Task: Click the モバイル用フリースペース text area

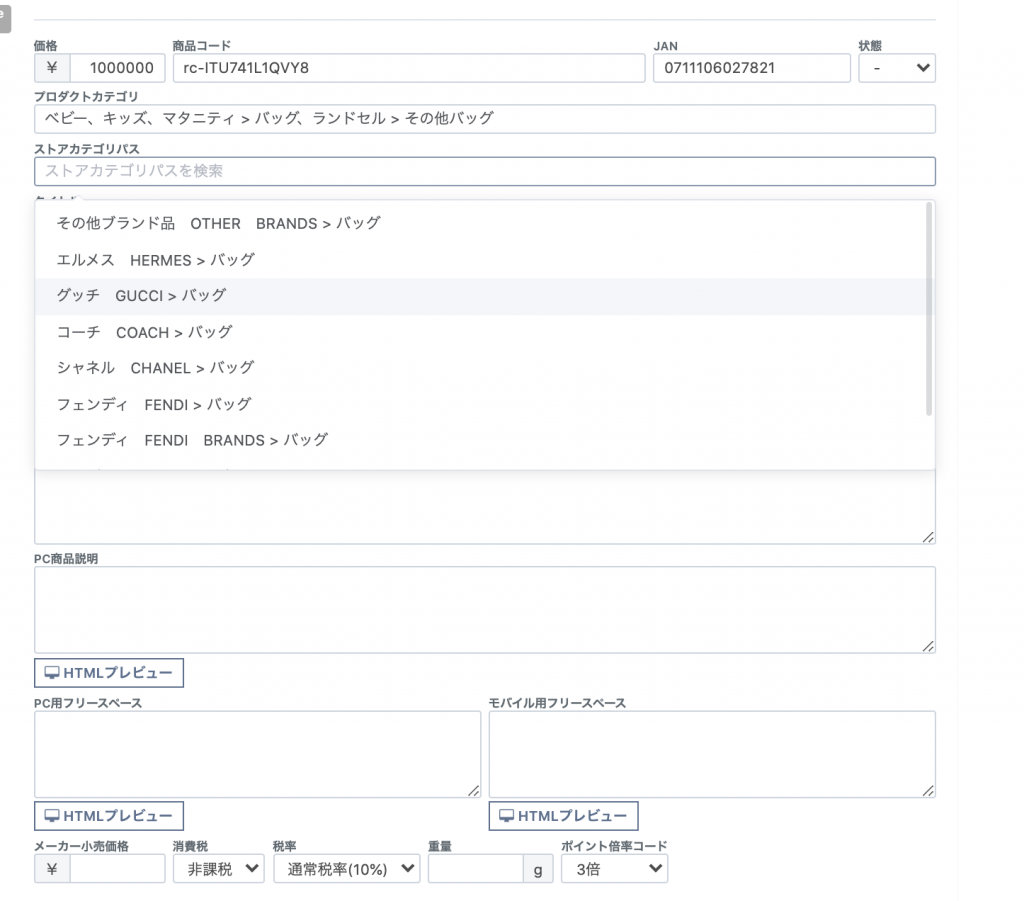Action: pos(712,754)
